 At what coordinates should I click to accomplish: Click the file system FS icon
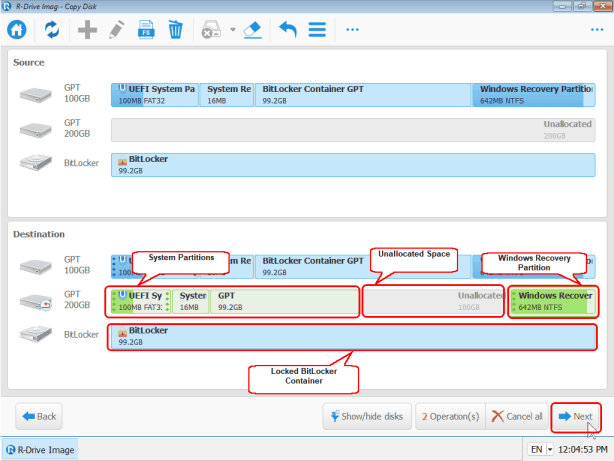tap(146, 29)
